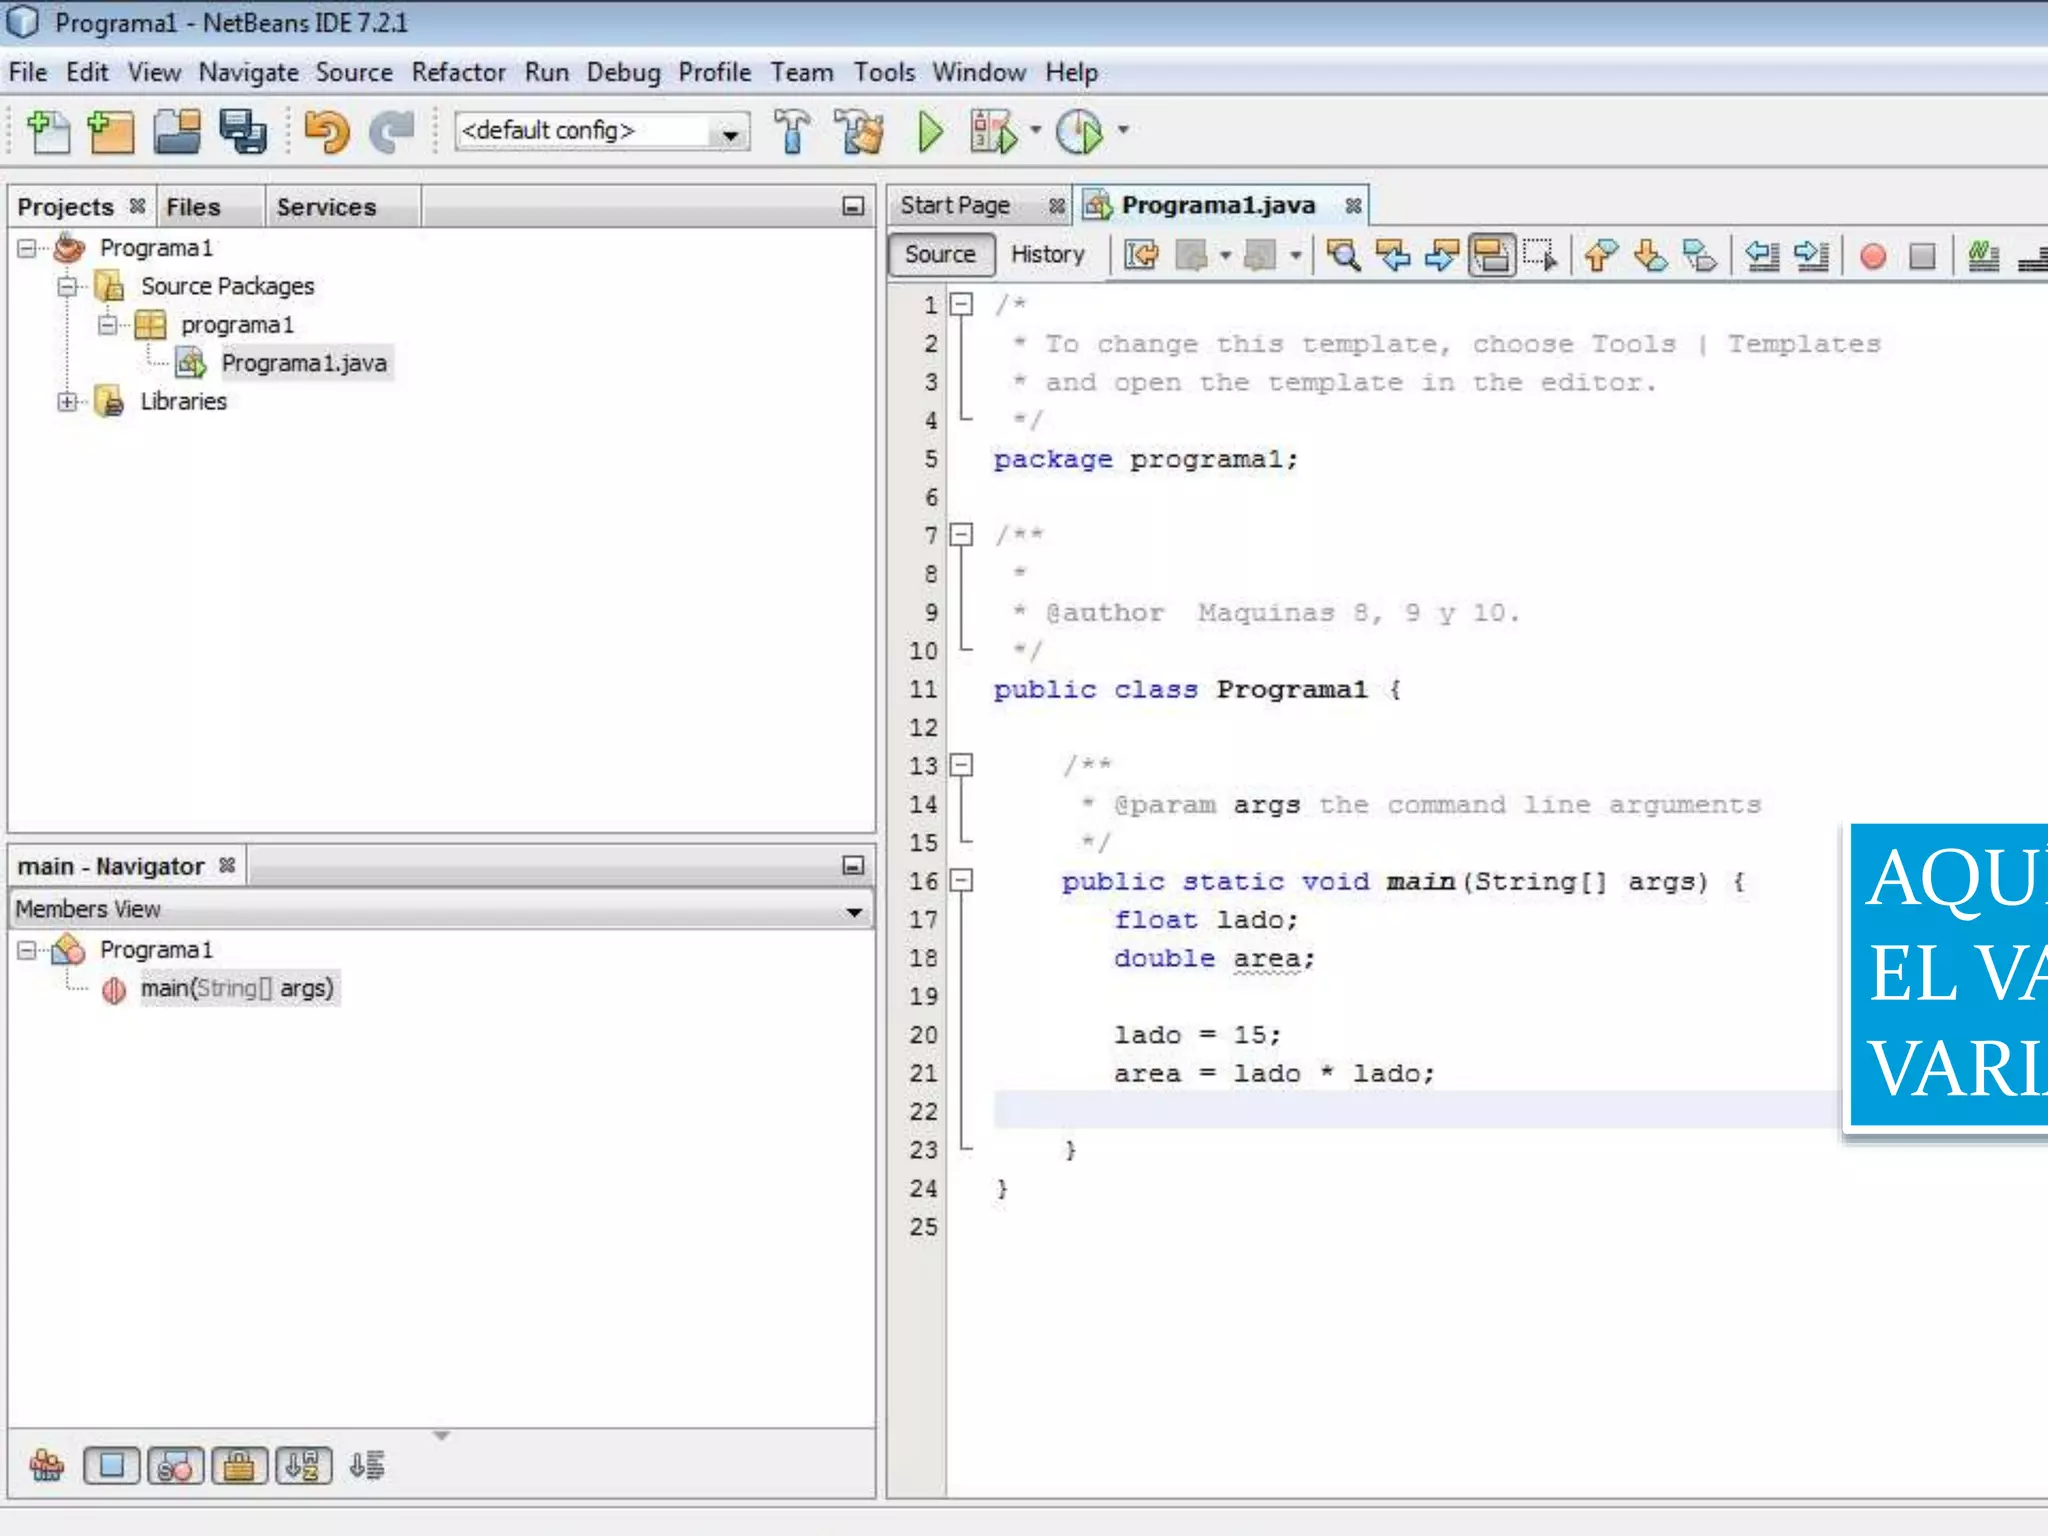Click the New File toolbar icon

[47, 131]
